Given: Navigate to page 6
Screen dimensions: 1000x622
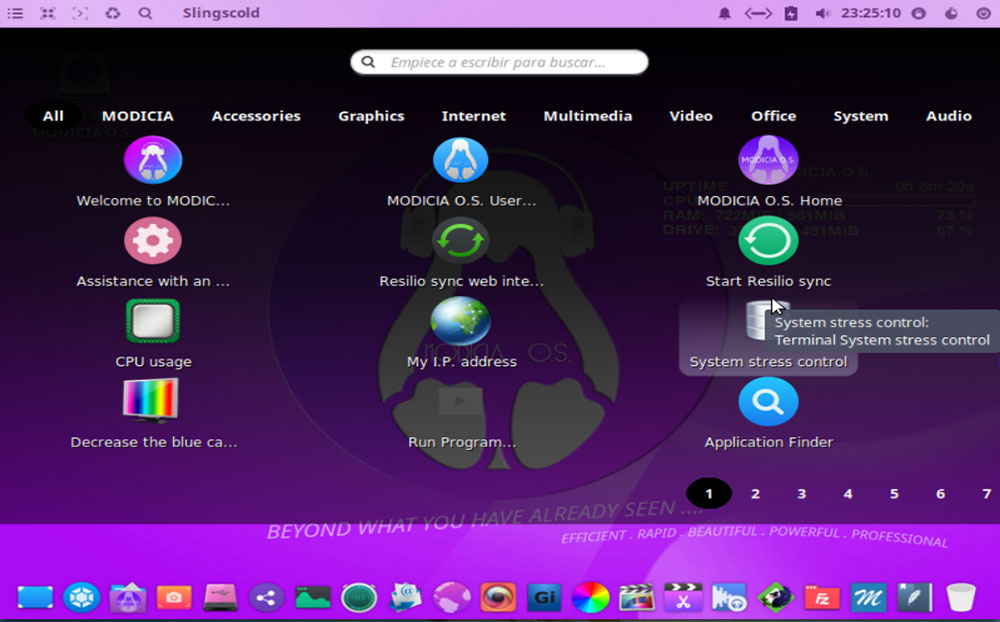Looking at the screenshot, I should [940, 493].
